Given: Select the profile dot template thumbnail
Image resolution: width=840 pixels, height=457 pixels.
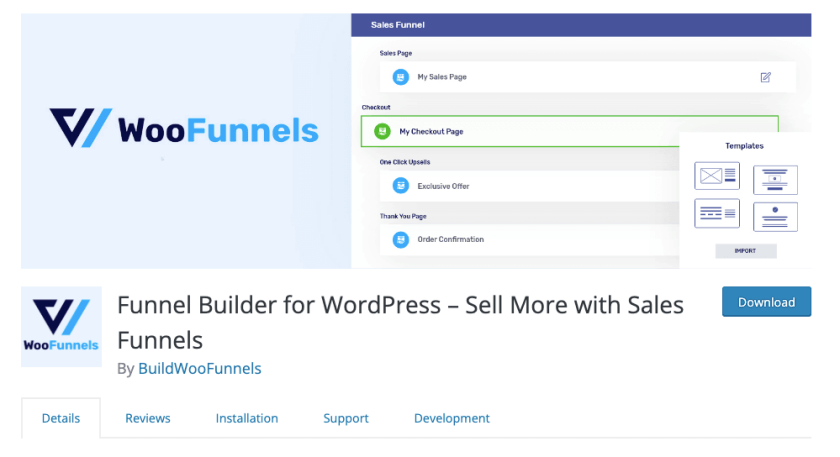Looking at the screenshot, I should pyautogui.click(x=775, y=216).
